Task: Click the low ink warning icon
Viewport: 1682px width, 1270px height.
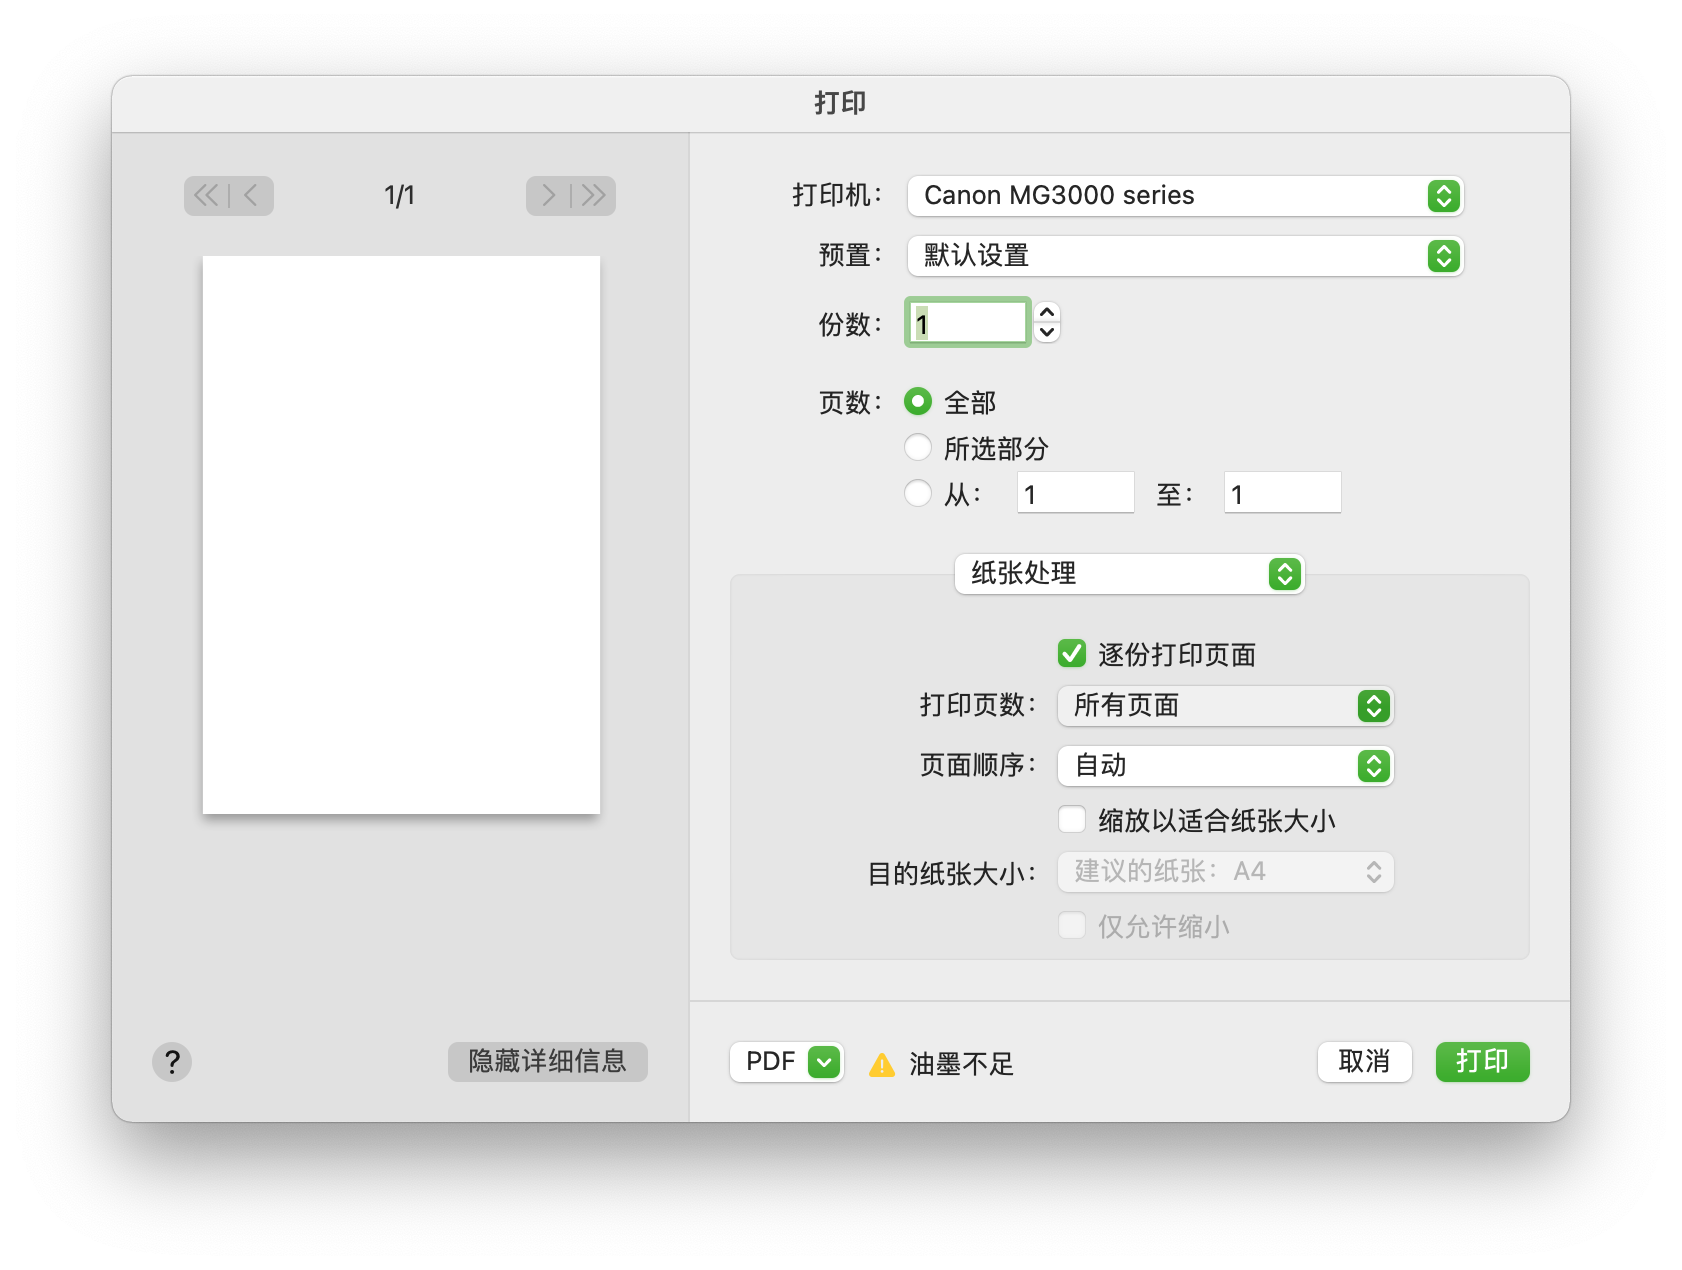Action: click(882, 1065)
